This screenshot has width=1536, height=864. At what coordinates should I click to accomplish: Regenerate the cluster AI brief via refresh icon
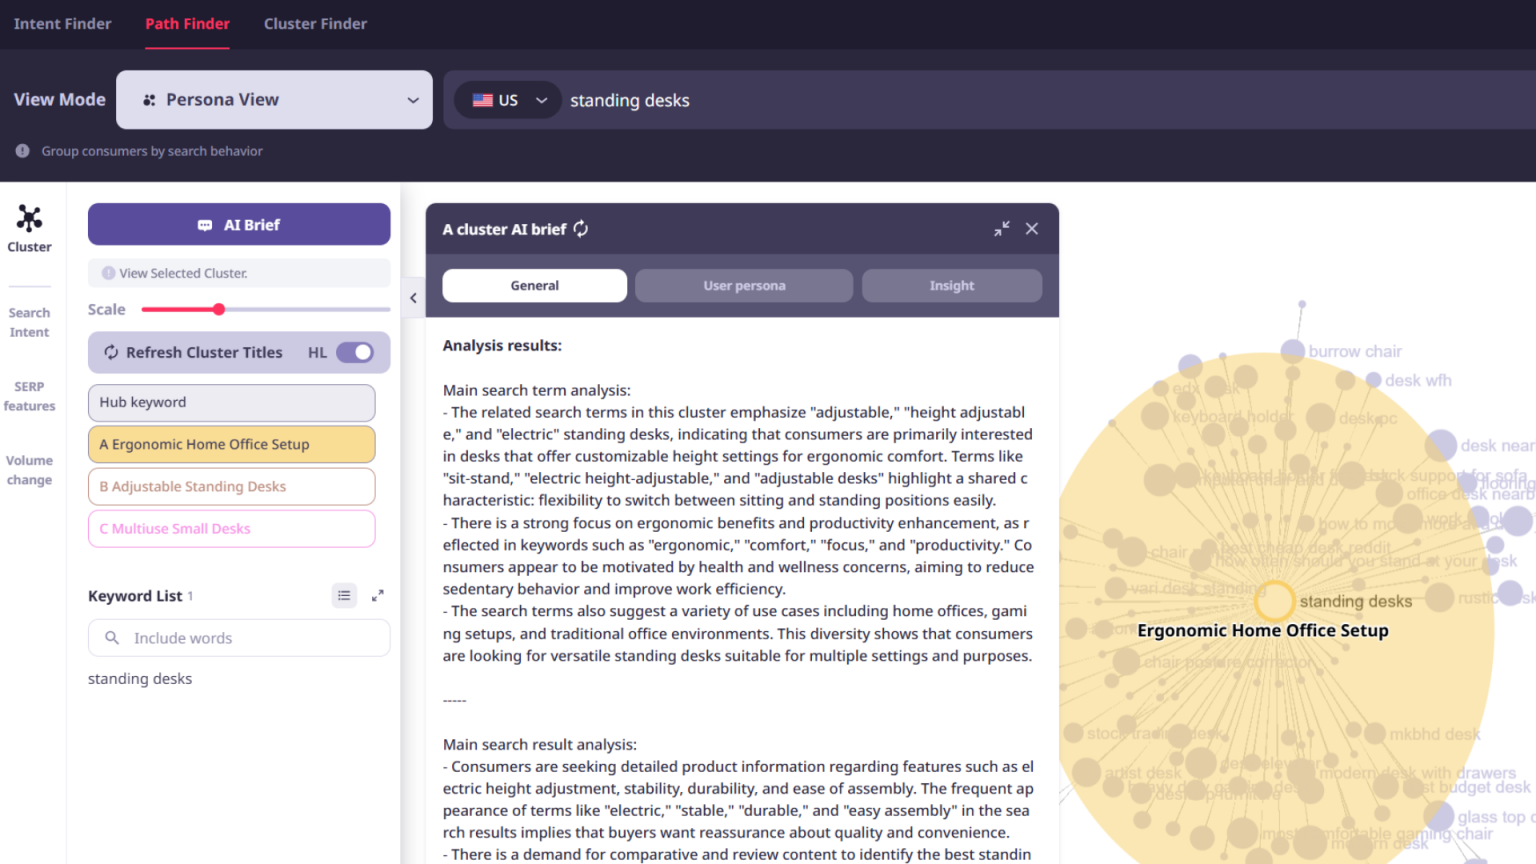click(x=580, y=228)
